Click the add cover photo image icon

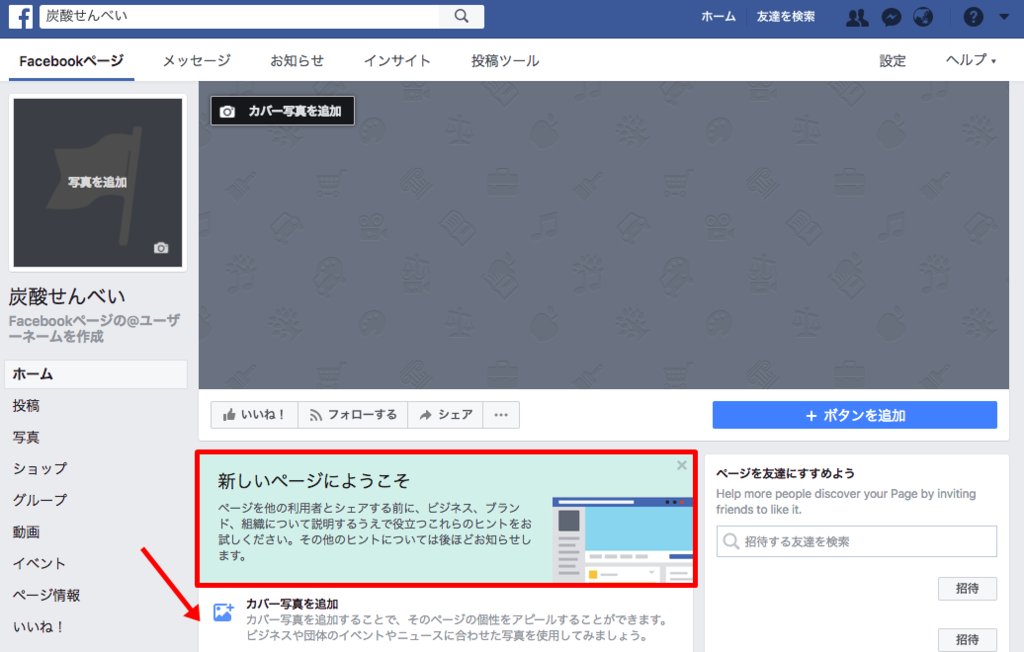(223, 612)
